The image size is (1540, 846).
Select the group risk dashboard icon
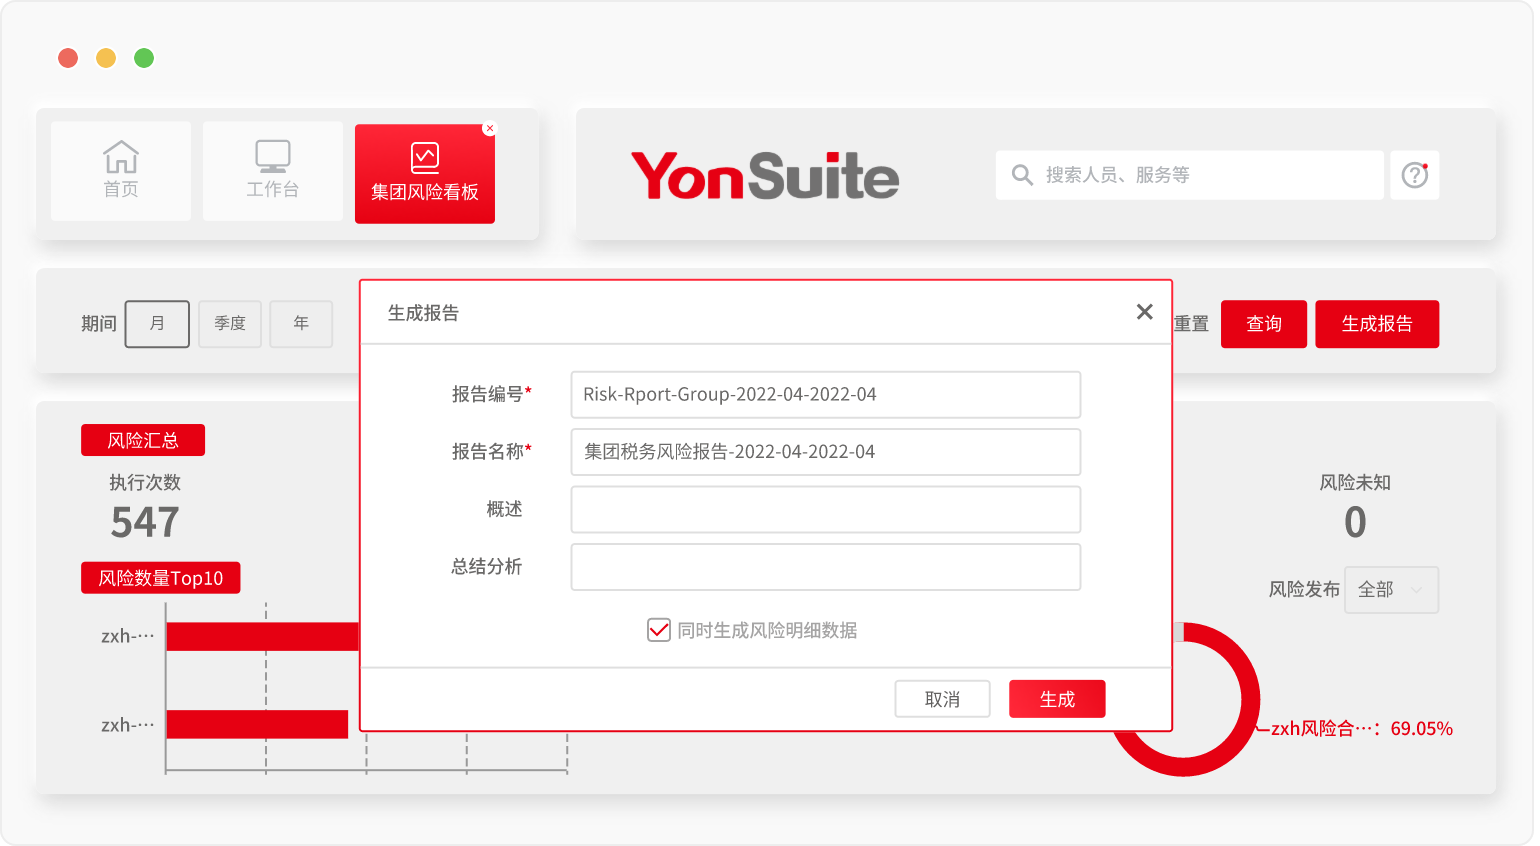[425, 158]
